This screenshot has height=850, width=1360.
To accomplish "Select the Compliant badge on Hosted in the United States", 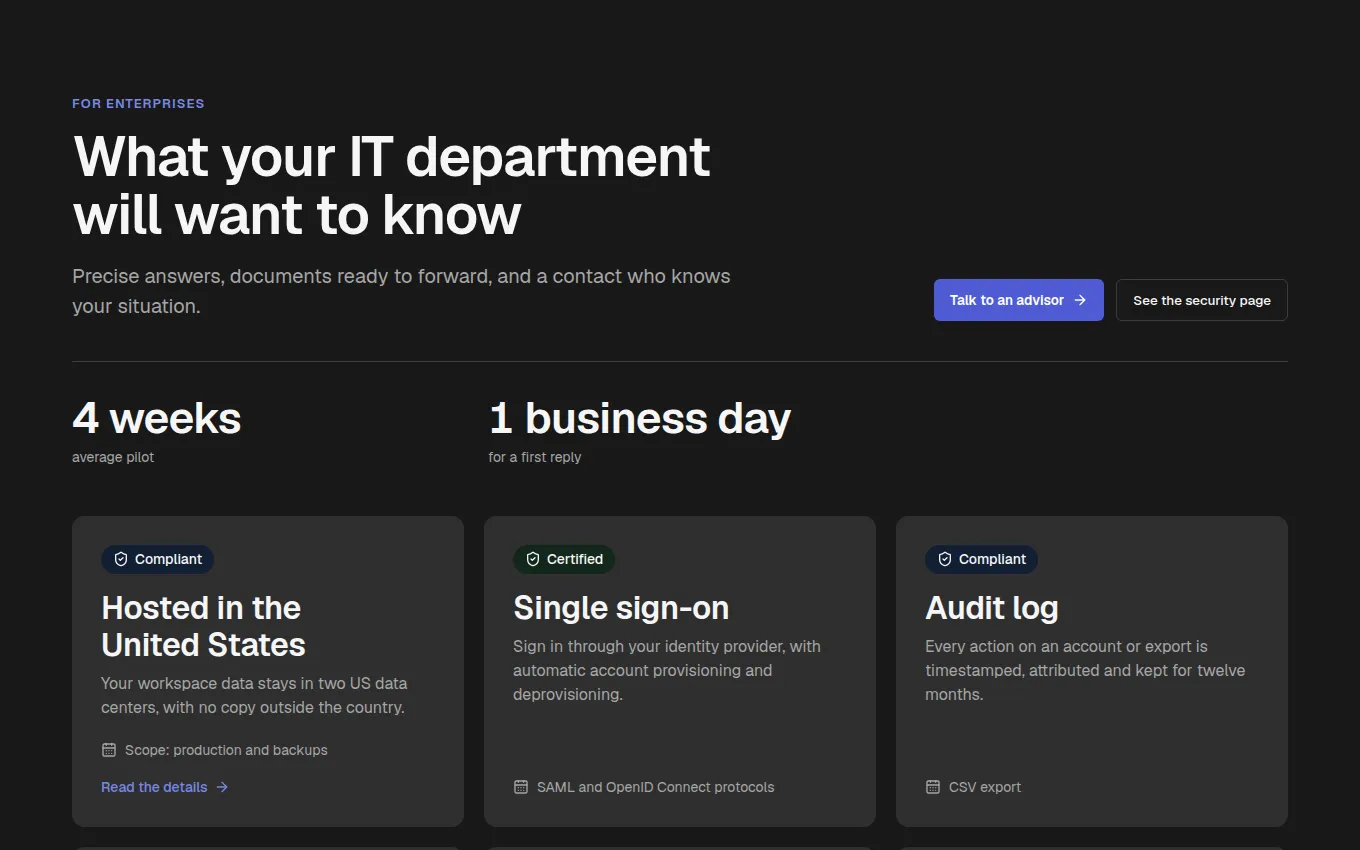I will [158, 559].
